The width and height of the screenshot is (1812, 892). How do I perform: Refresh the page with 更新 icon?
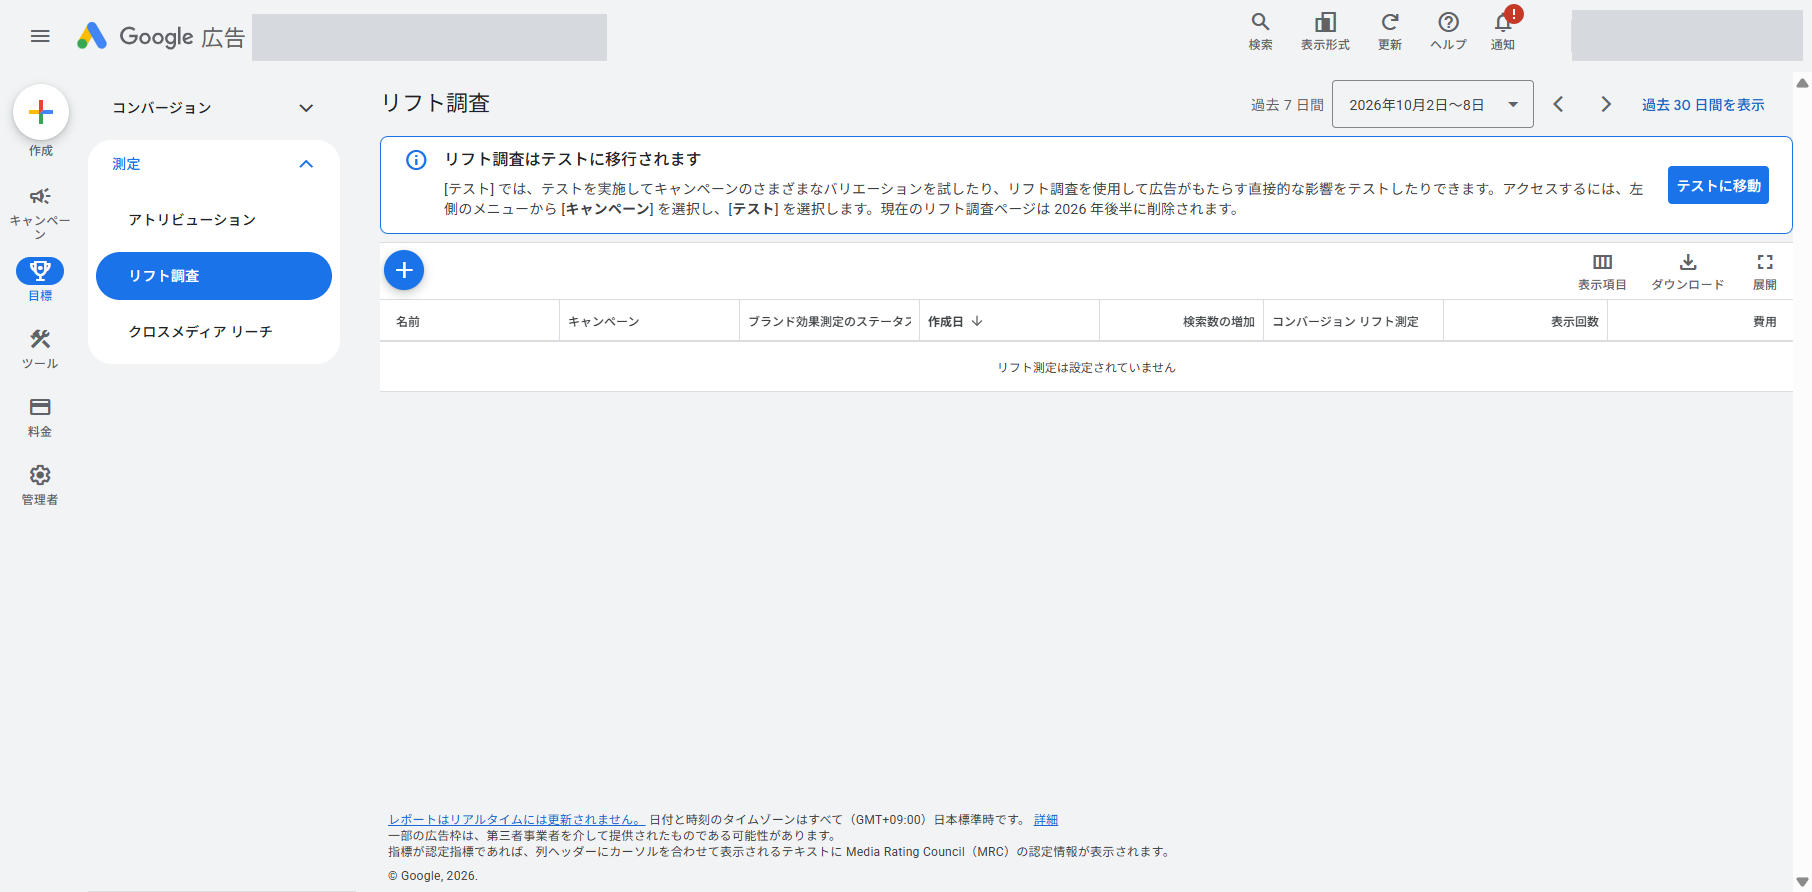(x=1389, y=31)
